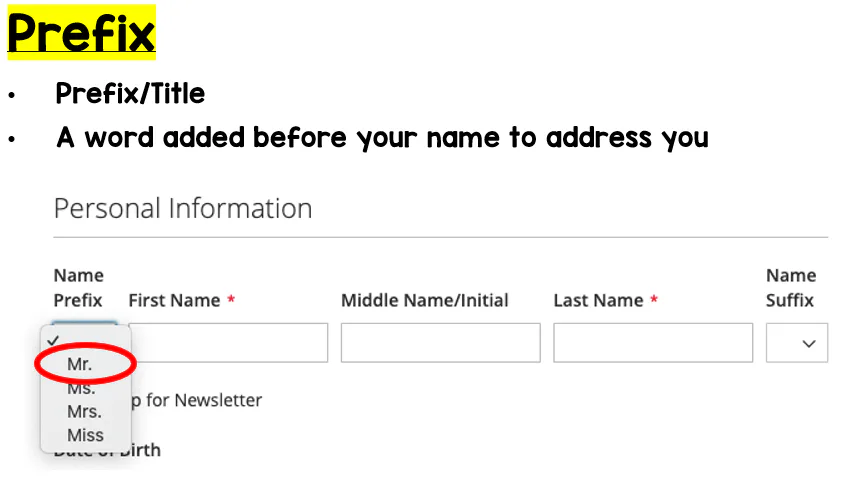853x480 pixels.
Task: Click the "Prefix/Title" bullet text
Action: click(x=130, y=94)
